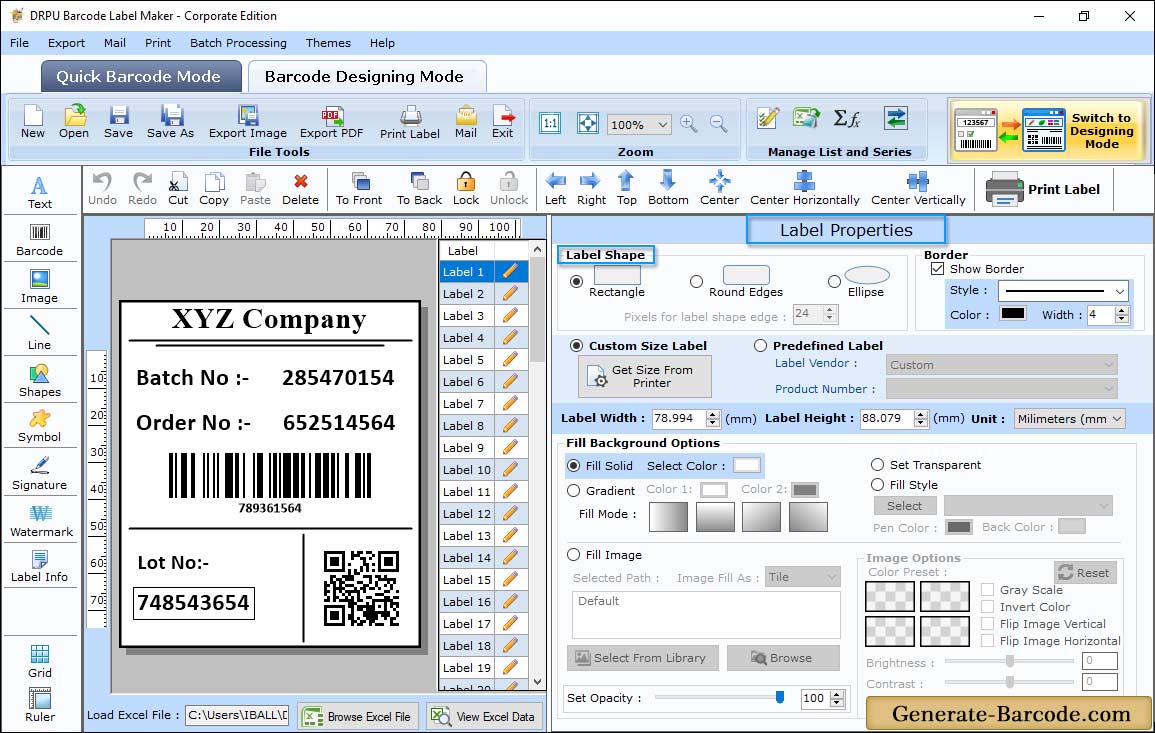Create a New label file
The width and height of the screenshot is (1155, 733).
tap(32, 122)
